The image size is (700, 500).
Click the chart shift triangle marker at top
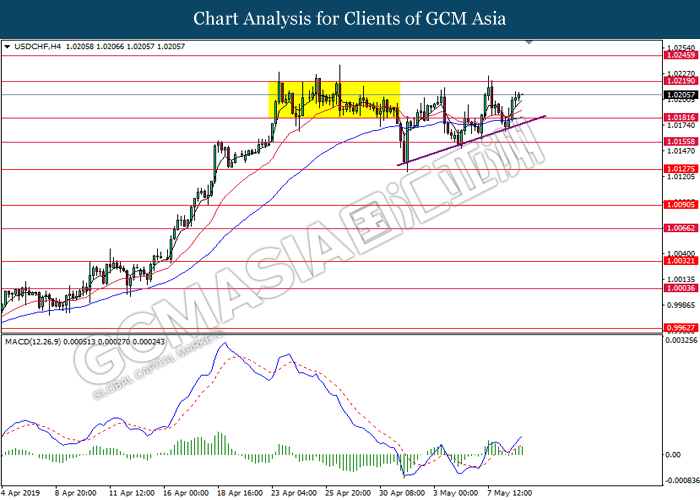[529, 42]
